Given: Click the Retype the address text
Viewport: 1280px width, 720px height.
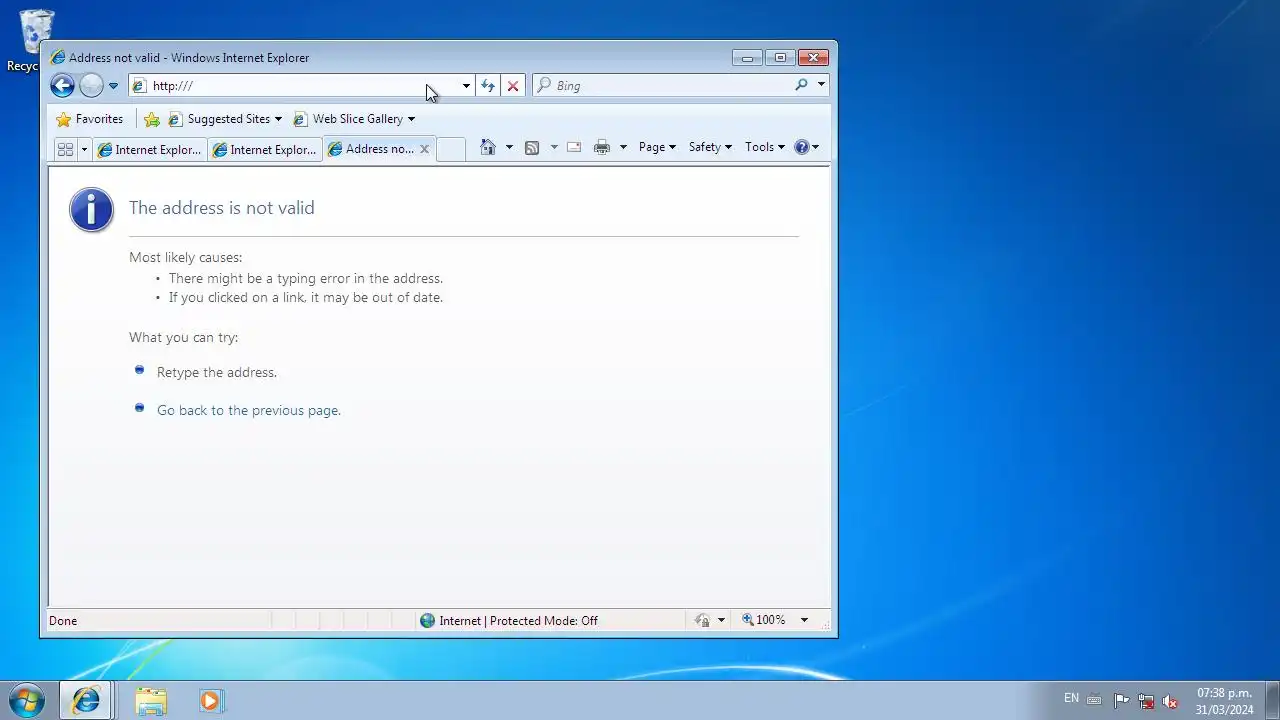Looking at the screenshot, I should point(217,372).
